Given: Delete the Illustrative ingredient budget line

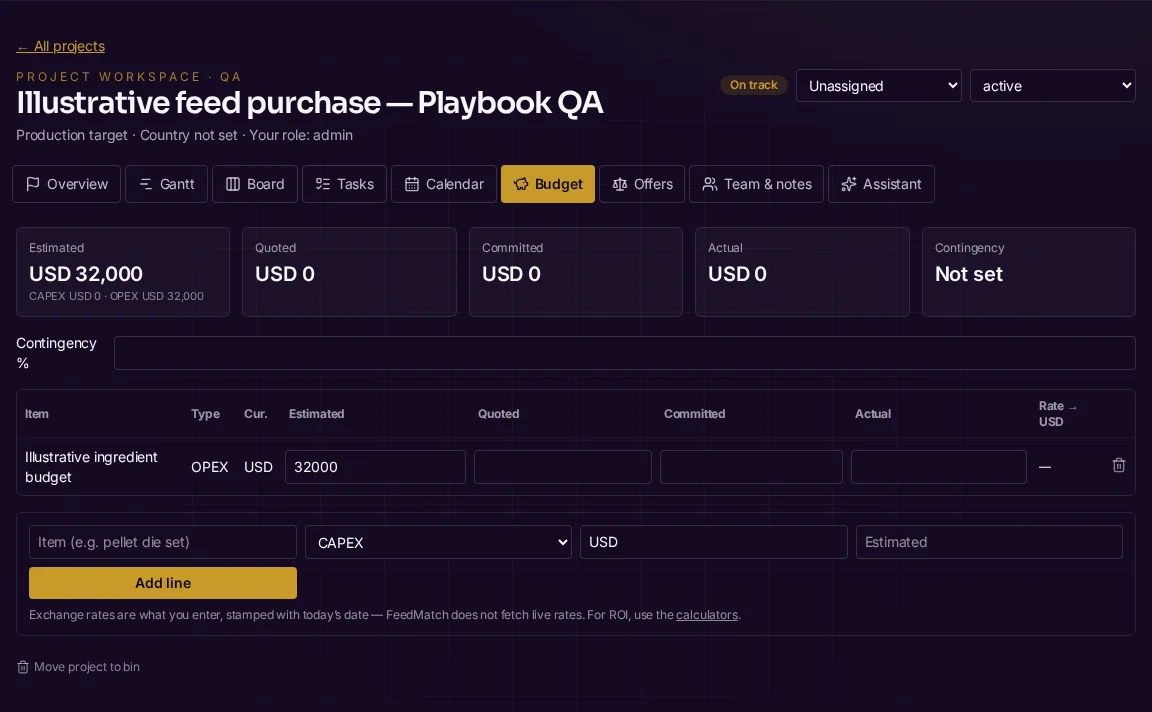Looking at the screenshot, I should [1118, 465].
